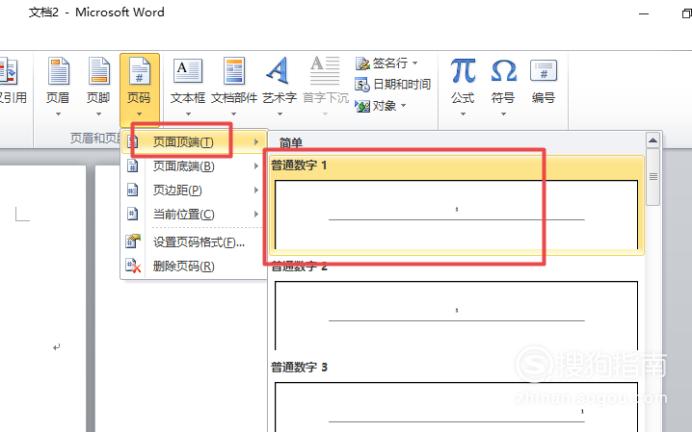
Task: Expand the dropdown arrow under 文本框
Action: [188, 114]
